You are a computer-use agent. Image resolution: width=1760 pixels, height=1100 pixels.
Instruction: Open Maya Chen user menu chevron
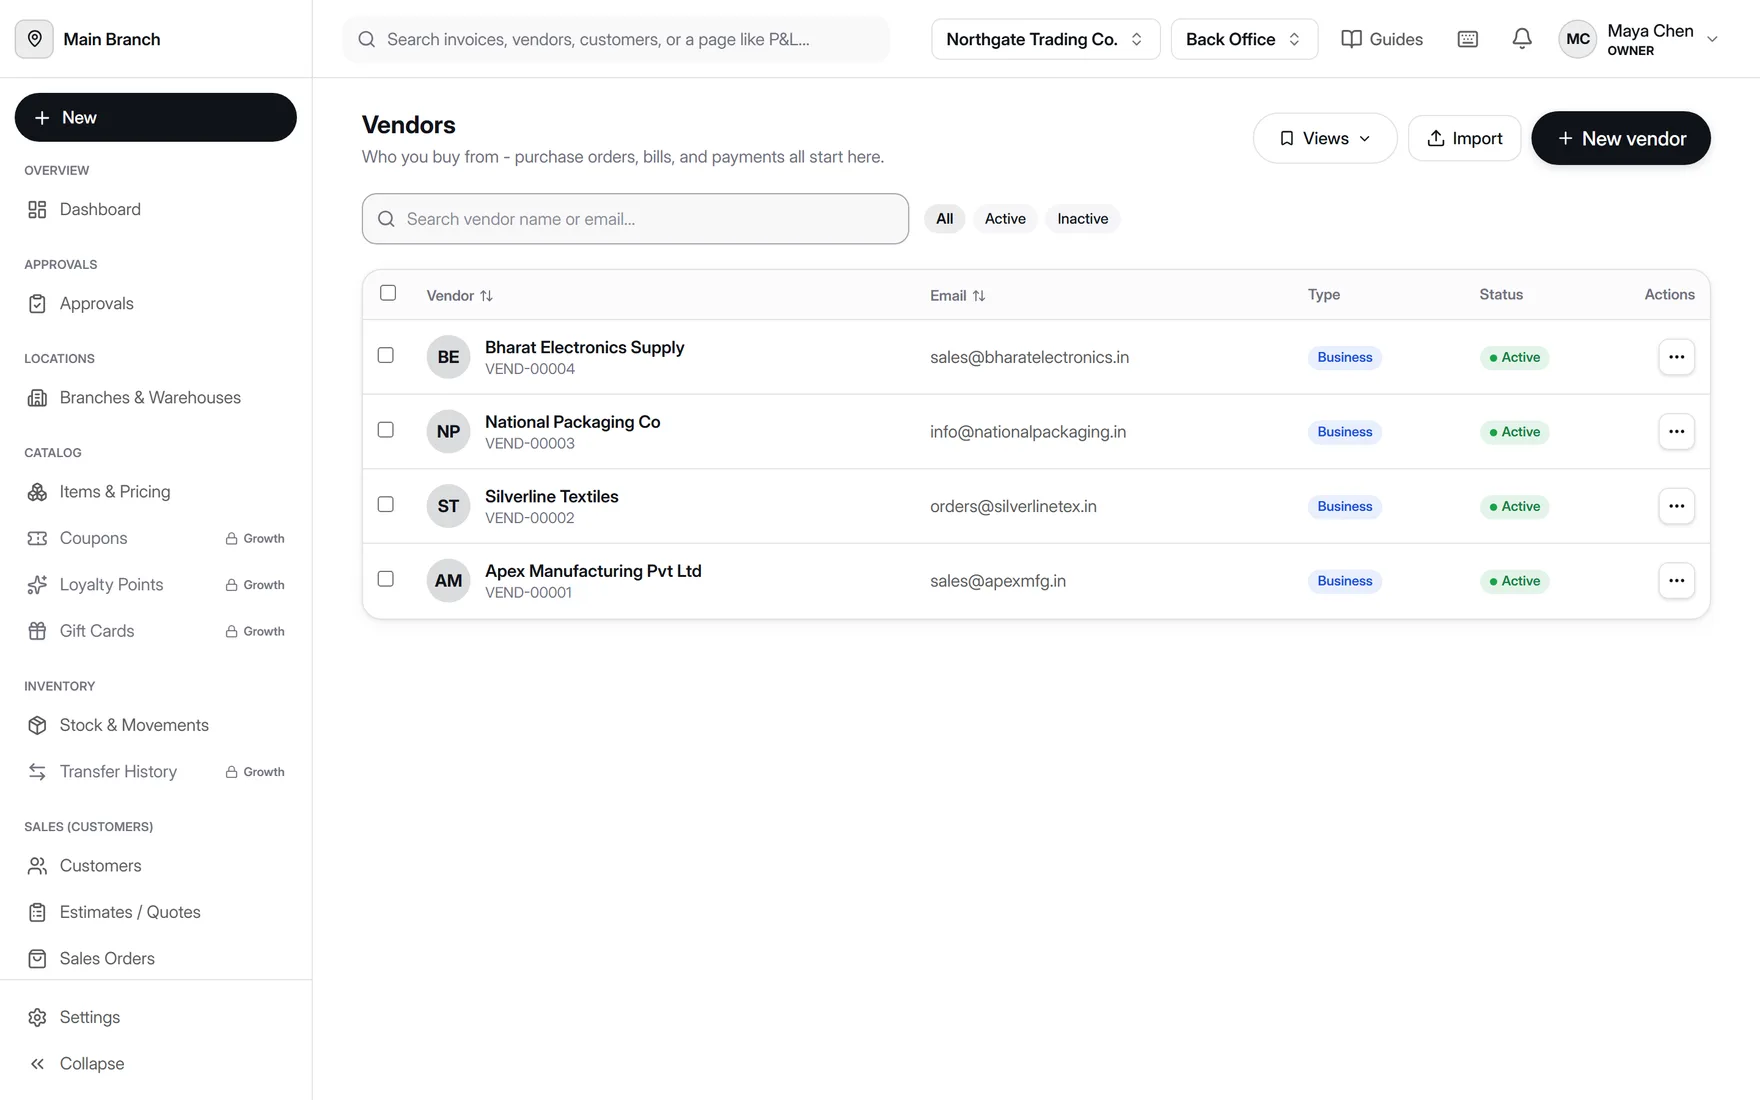[1711, 40]
